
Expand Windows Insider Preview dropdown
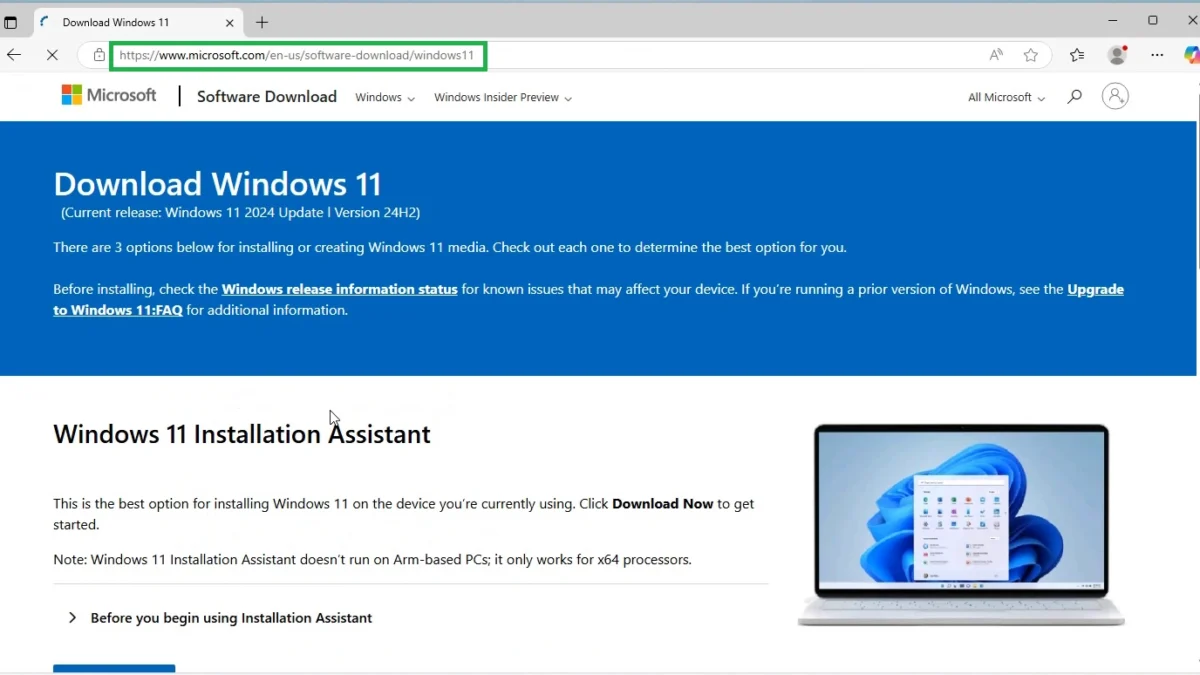(503, 97)
